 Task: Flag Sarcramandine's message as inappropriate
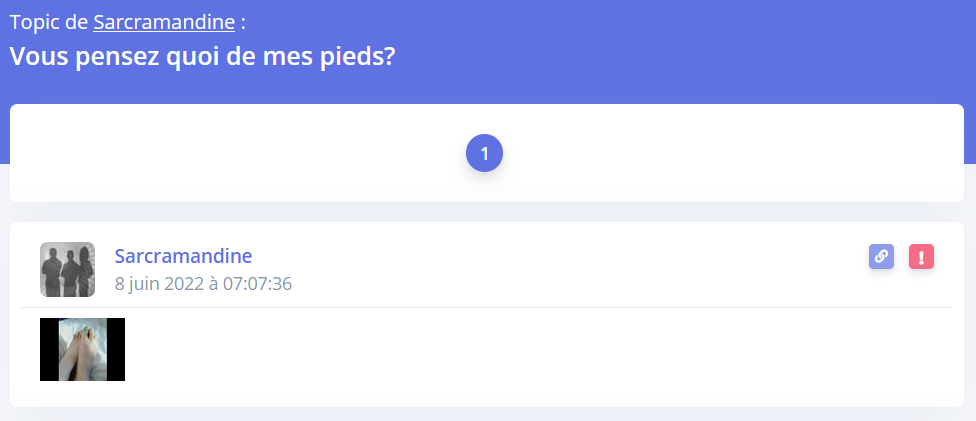coord(921,257)
